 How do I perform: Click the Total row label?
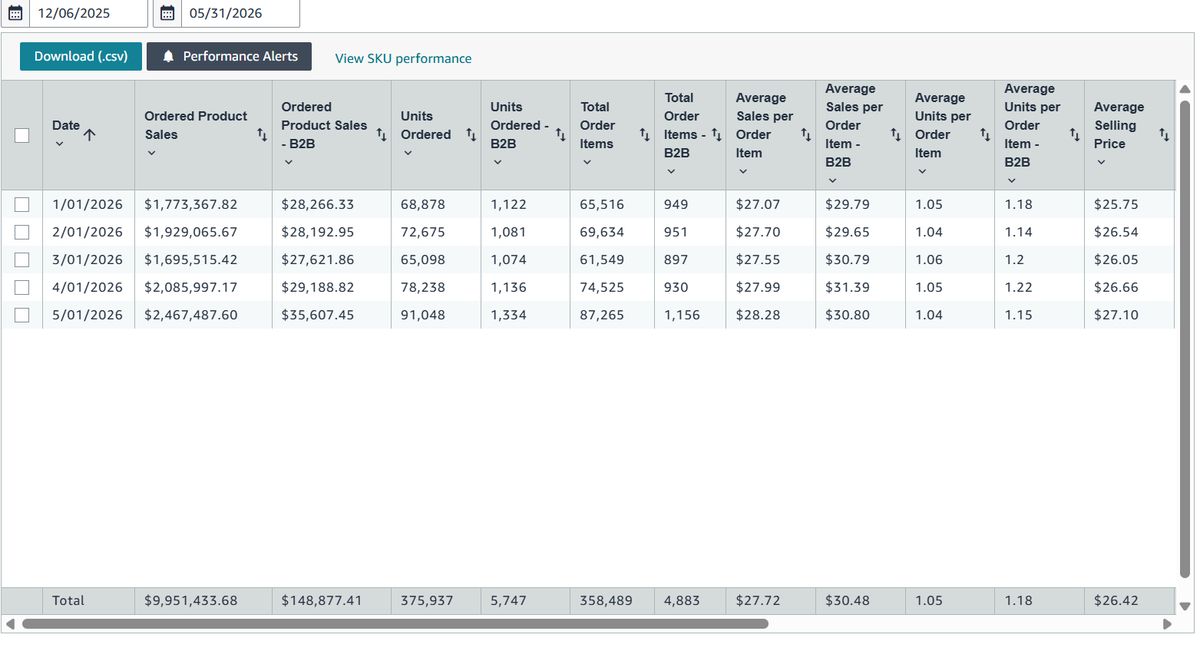tap(68, 601)
